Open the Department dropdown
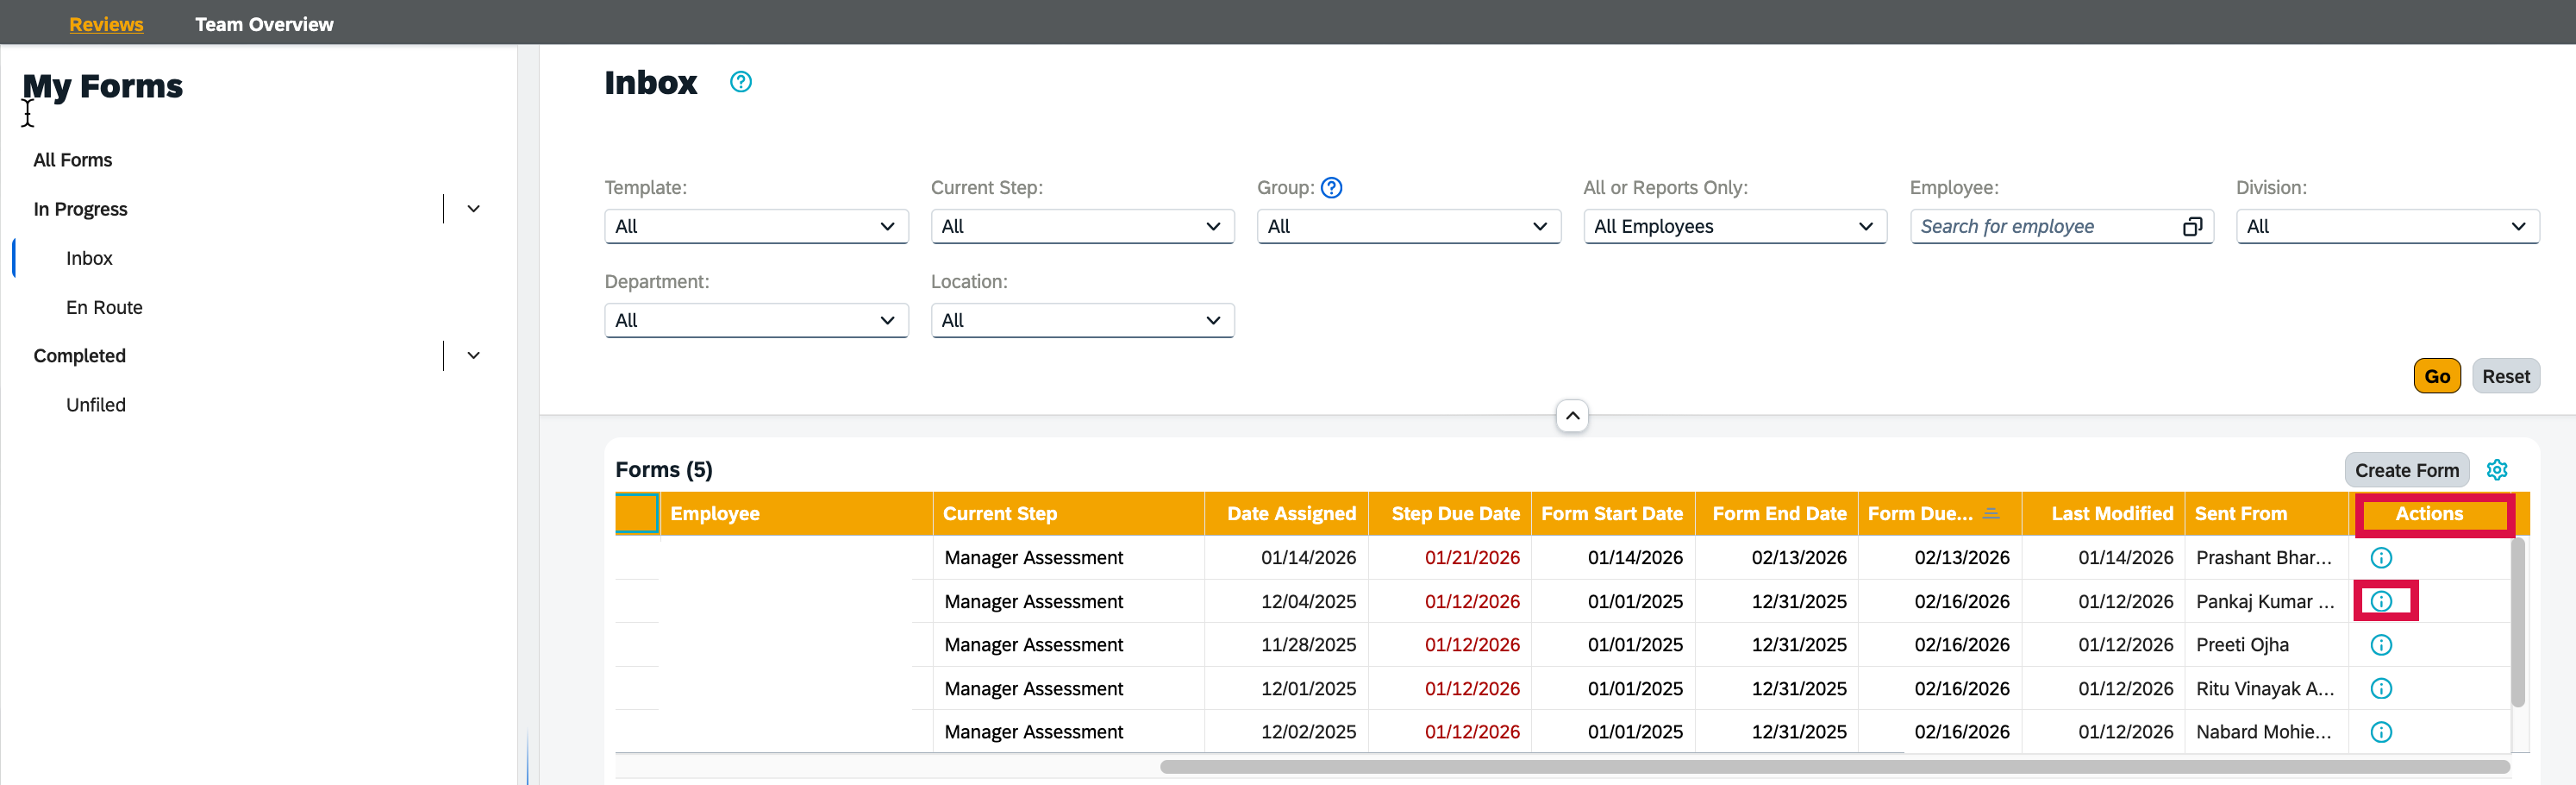 click(756, 320)
